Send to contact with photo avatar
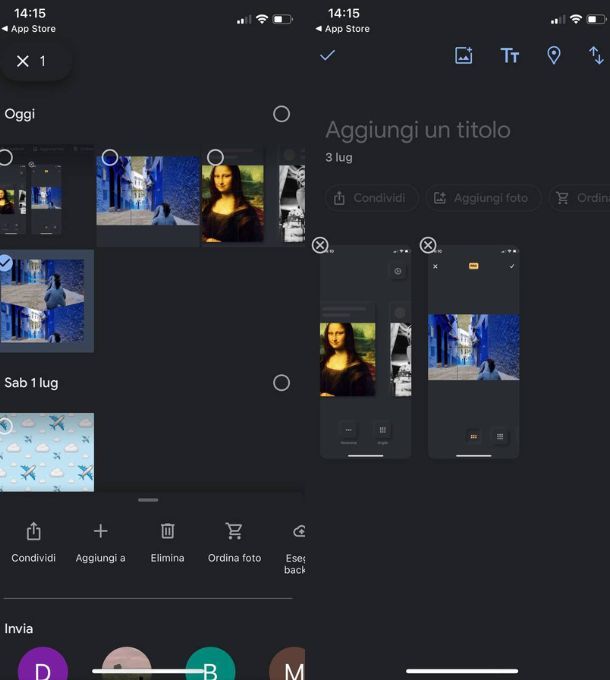 [x=127, y=664]
